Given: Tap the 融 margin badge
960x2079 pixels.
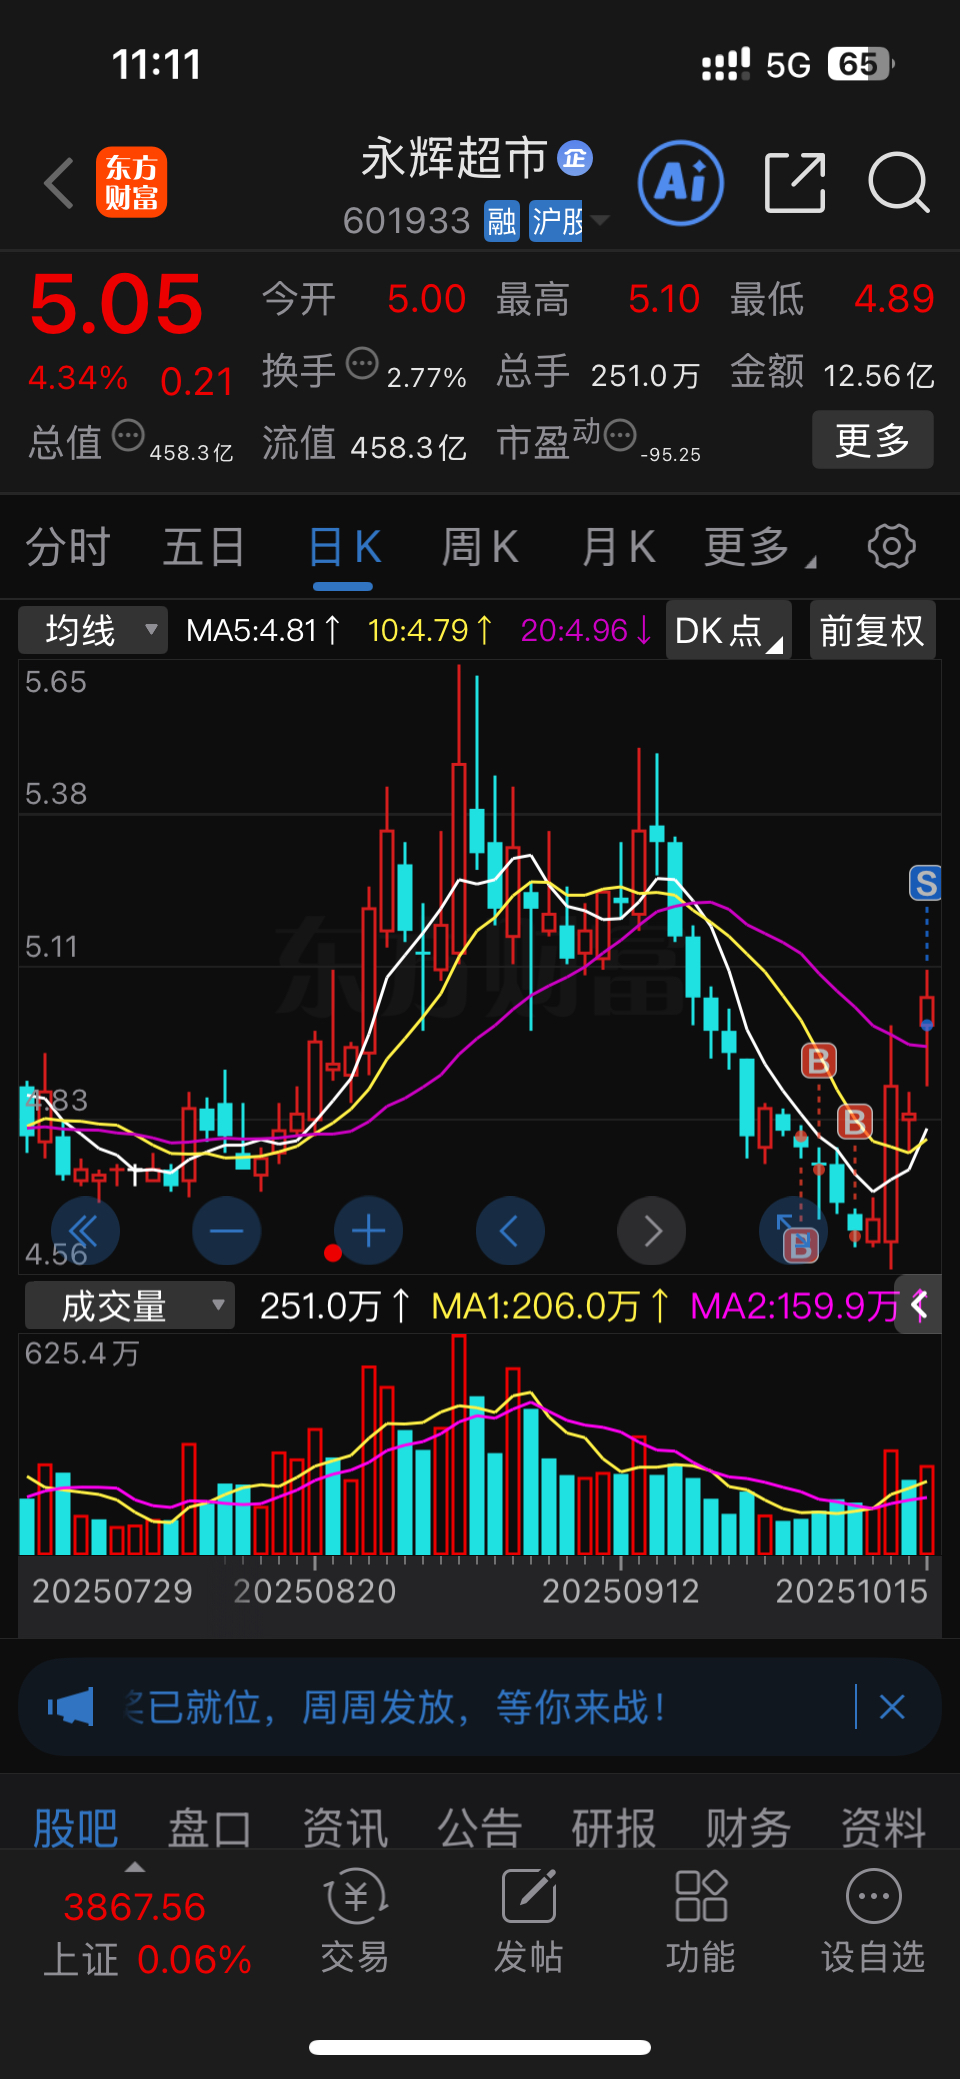Looking at the screenshot, I should pos(502,221).
